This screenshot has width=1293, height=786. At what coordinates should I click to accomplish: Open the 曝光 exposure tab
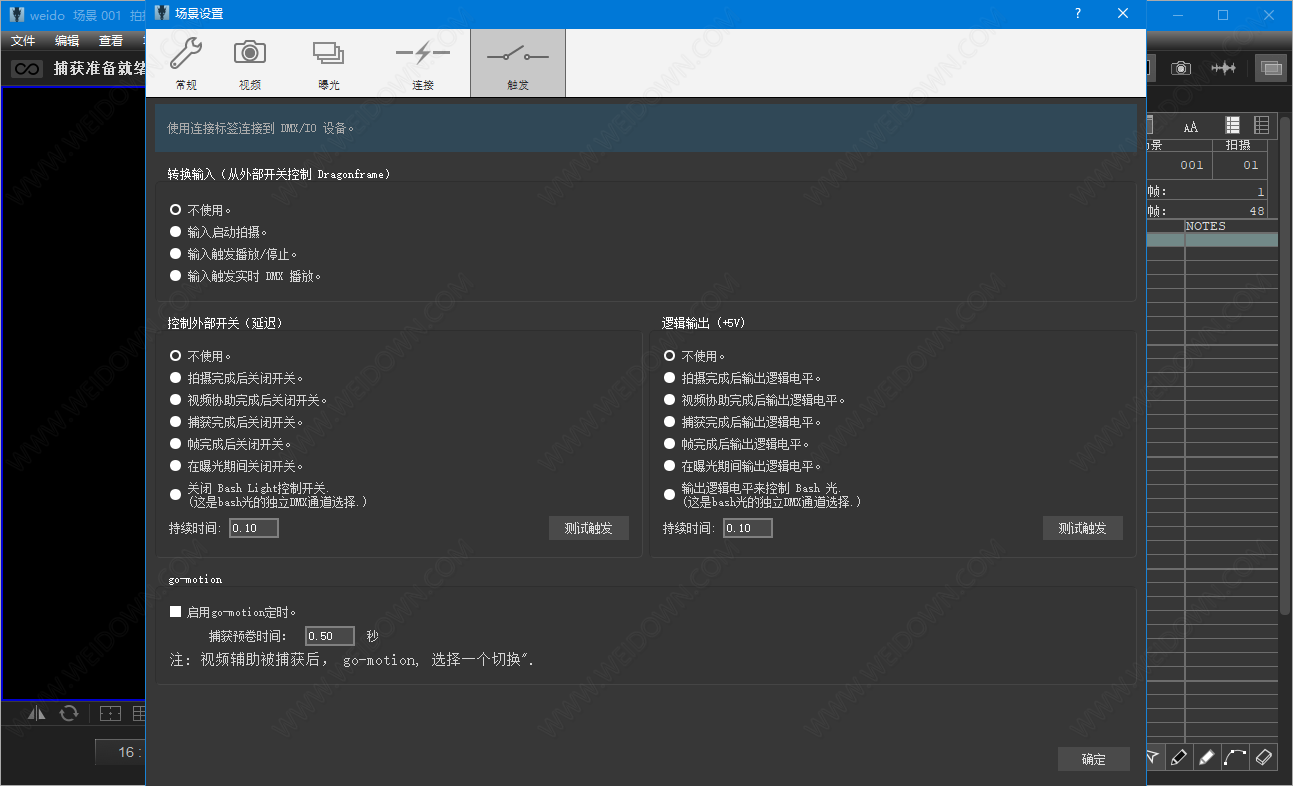pos(328,63)
